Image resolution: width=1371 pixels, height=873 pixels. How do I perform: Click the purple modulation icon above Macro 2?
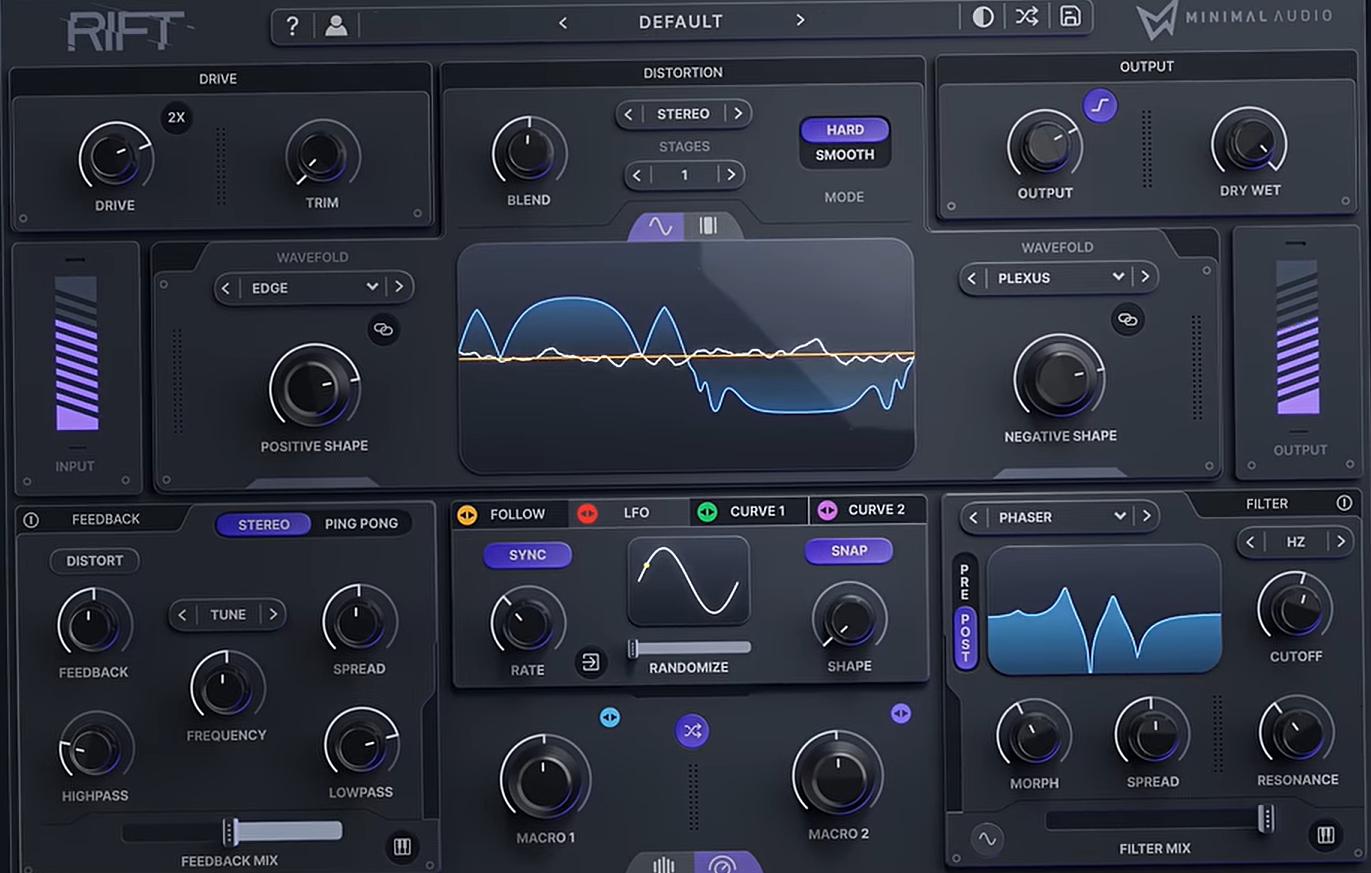[x=901, y=713]
